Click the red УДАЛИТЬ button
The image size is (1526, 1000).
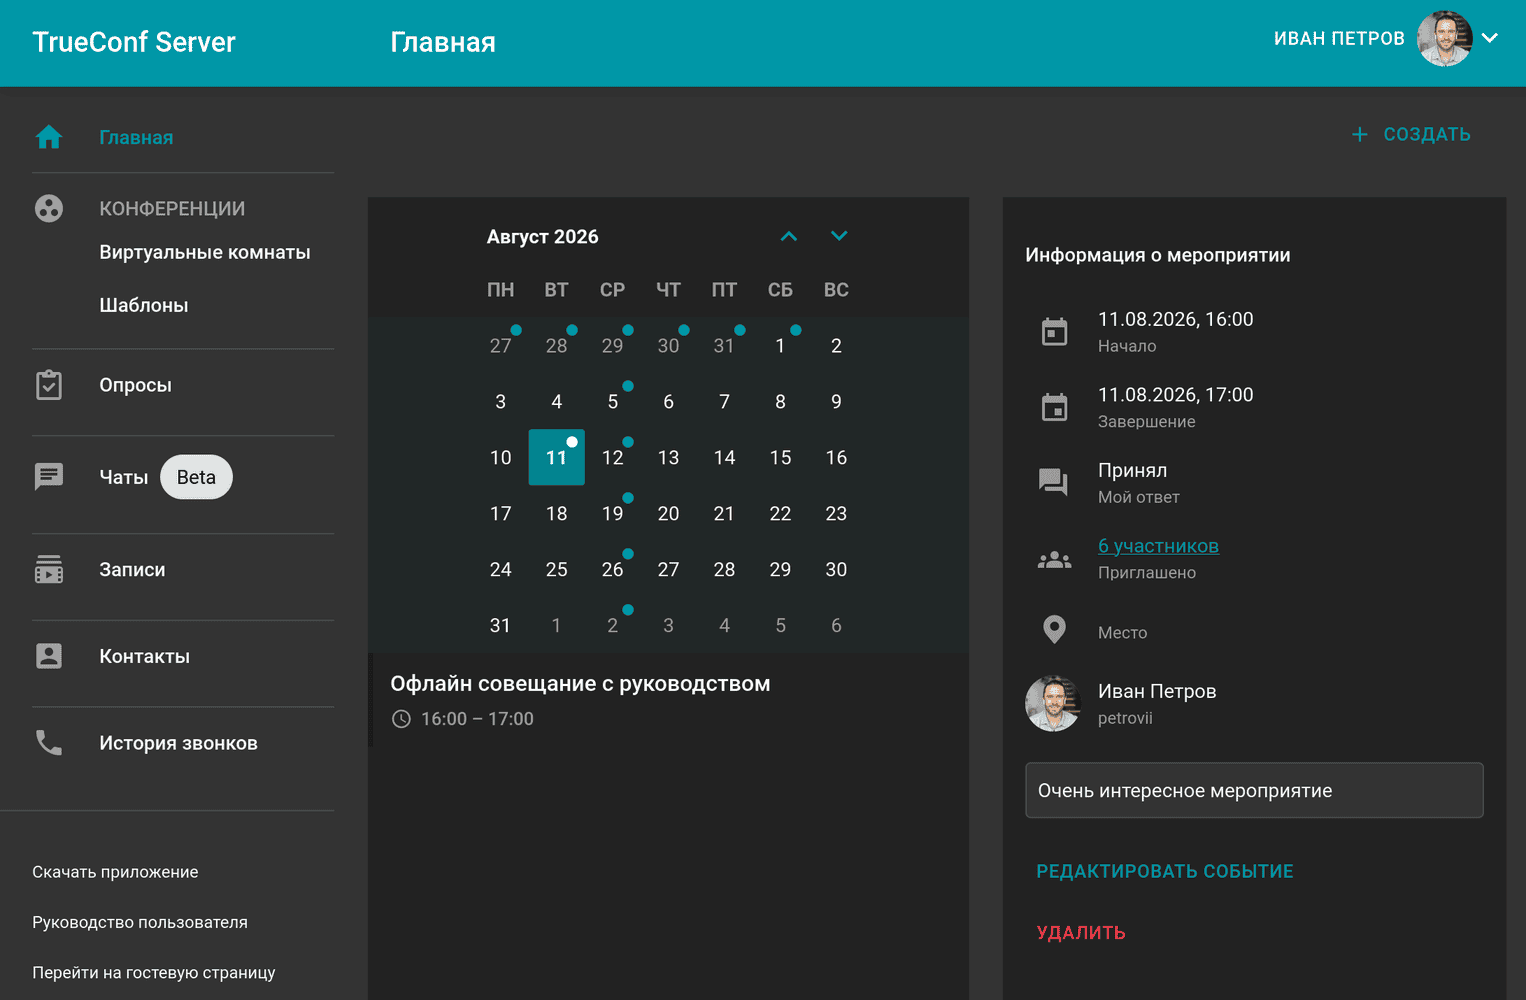pos(1081,932)
